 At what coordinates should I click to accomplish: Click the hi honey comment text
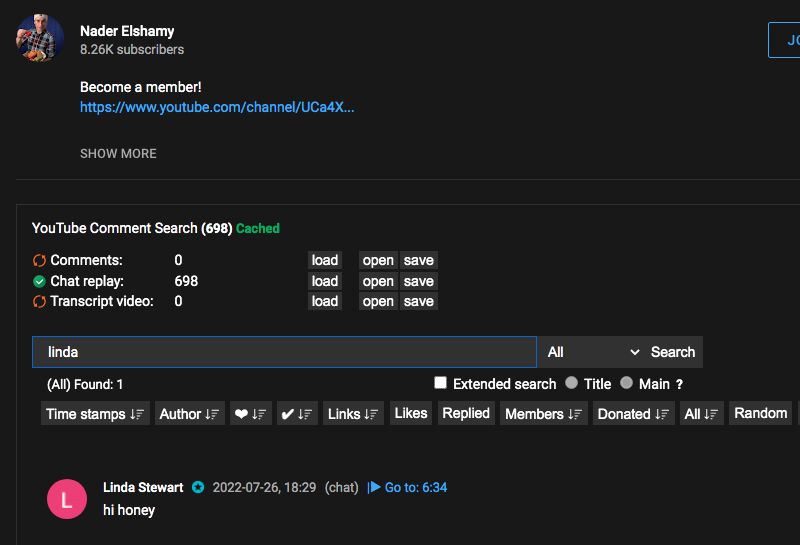tap(129, 510)
